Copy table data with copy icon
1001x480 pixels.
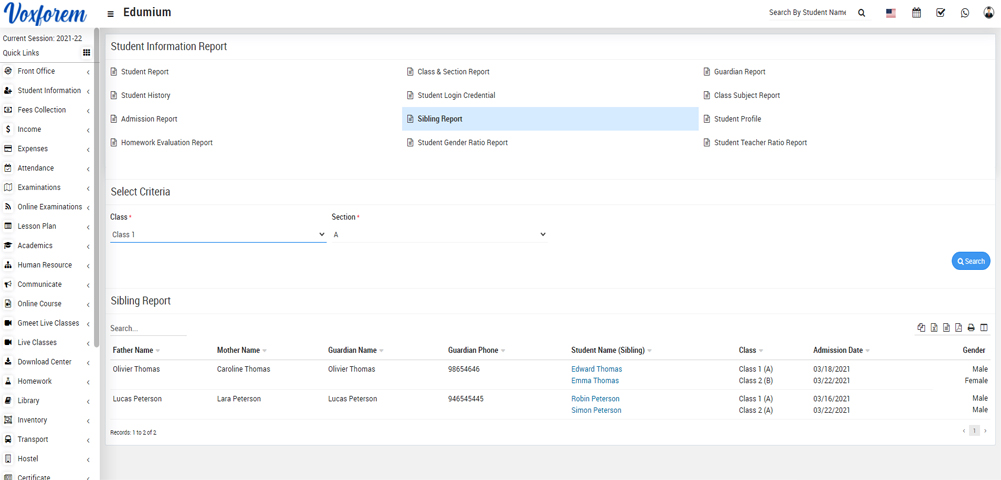pyautogui.click(x=921, y=328)
